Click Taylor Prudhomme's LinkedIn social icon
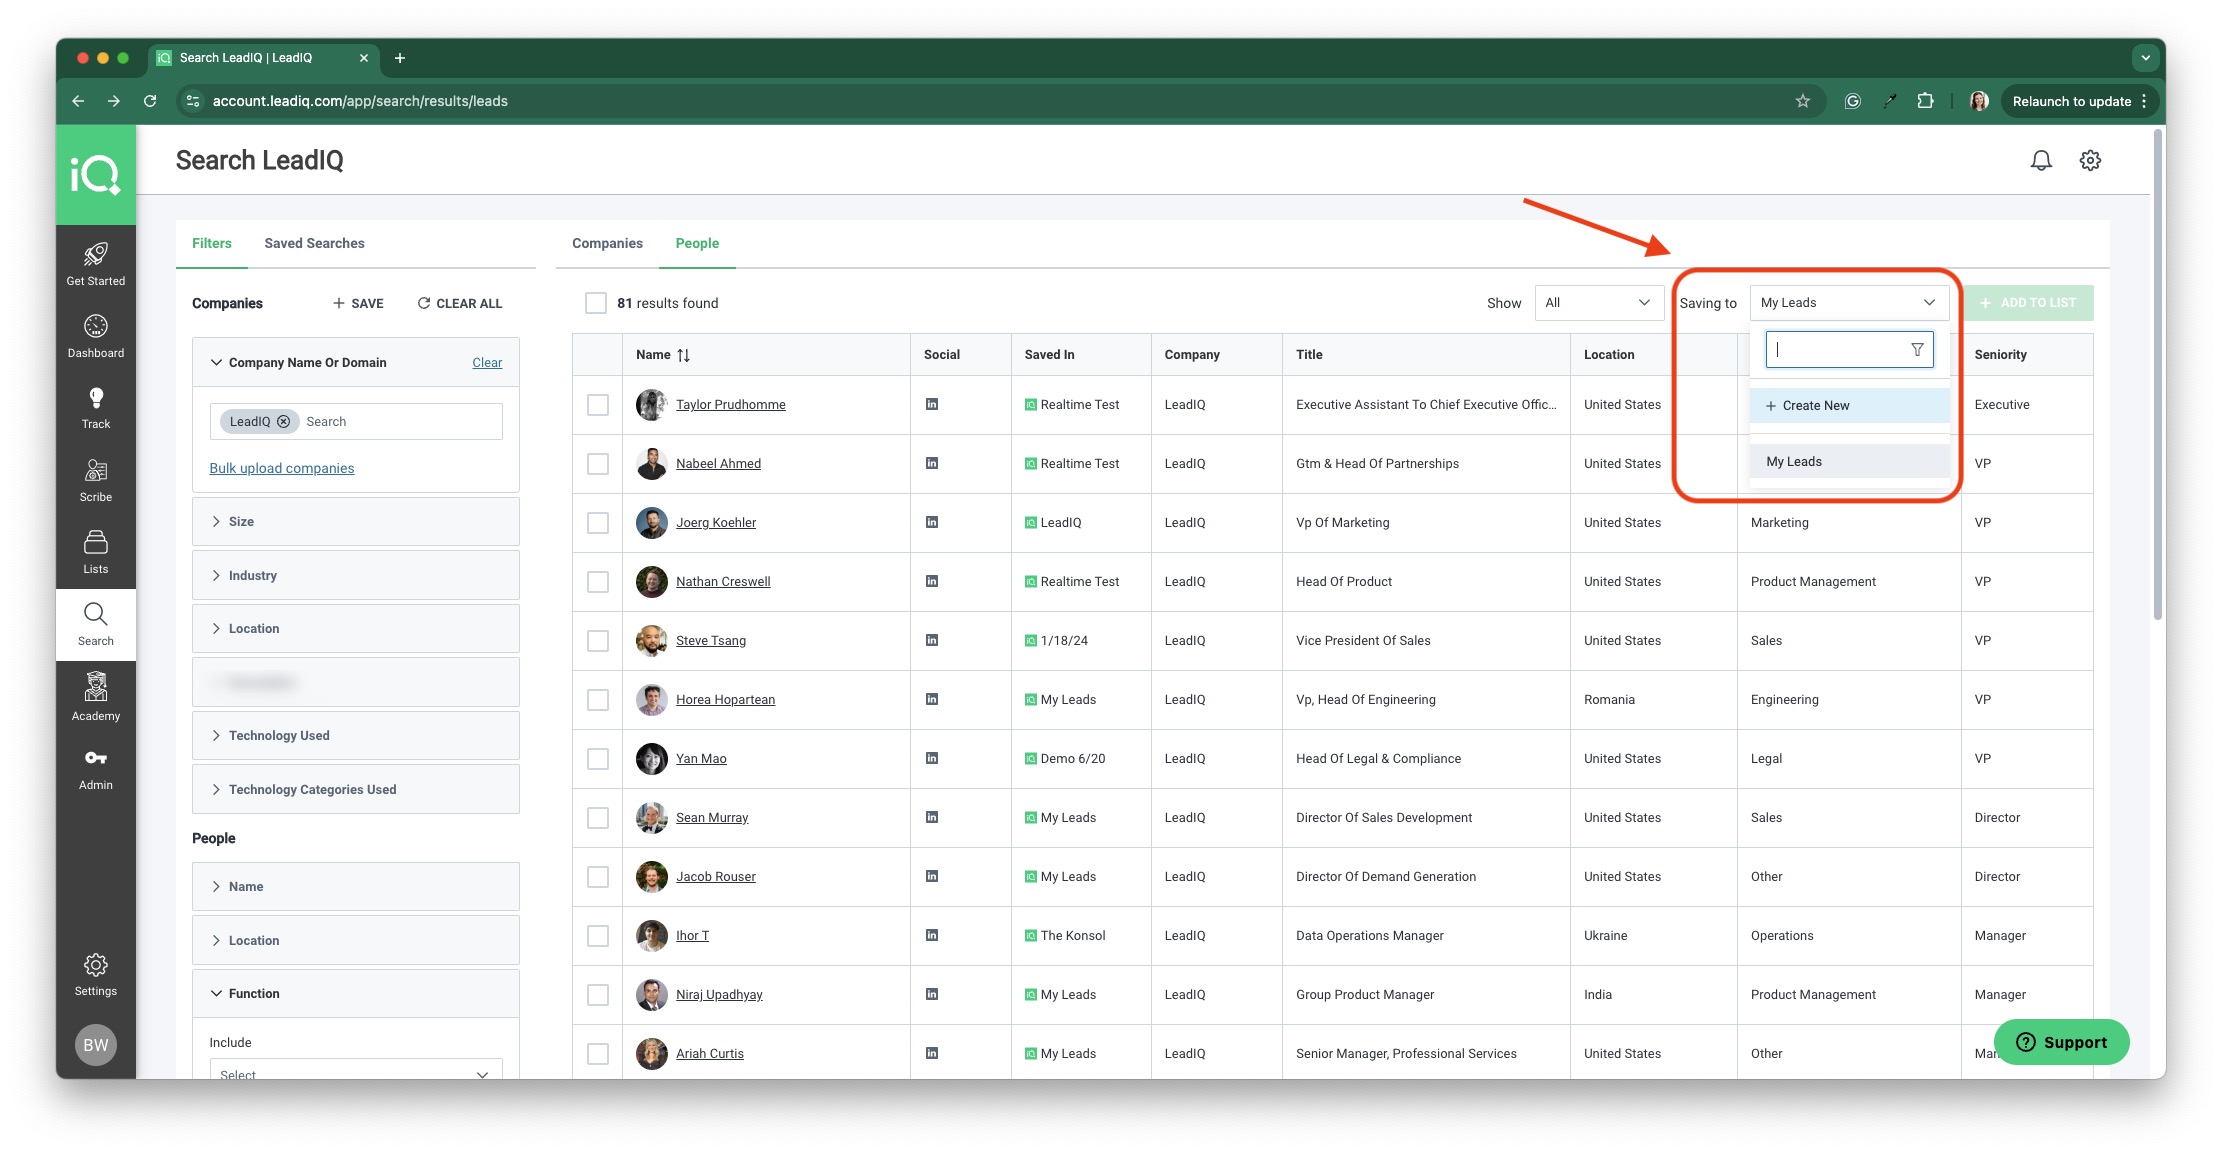 point(932,404)
